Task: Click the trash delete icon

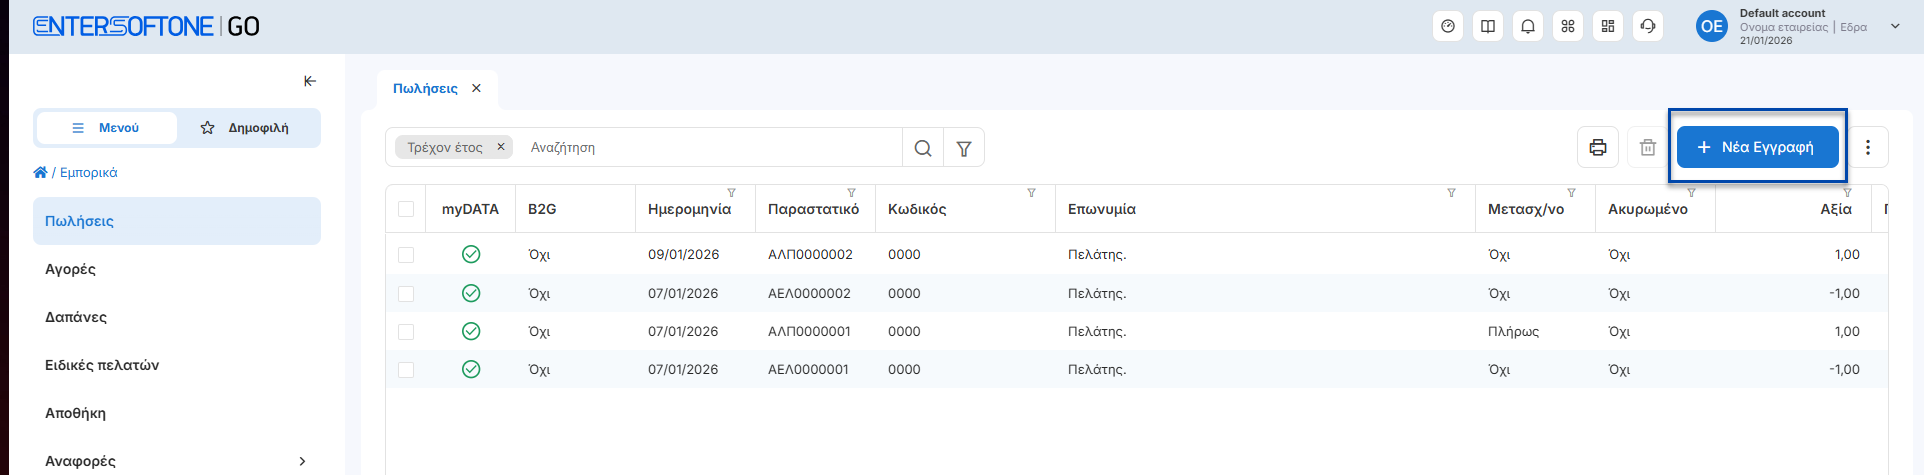Action: [1648, 148]
